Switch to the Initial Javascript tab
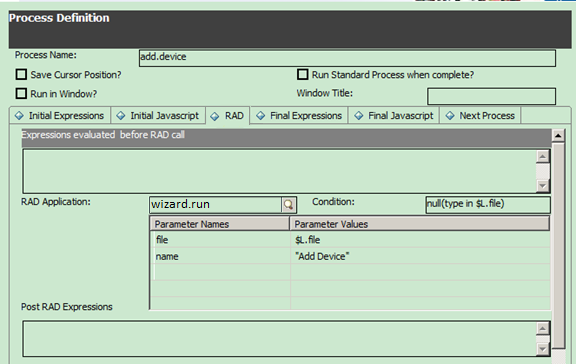The image size is (576, 364). click(158, 116)
